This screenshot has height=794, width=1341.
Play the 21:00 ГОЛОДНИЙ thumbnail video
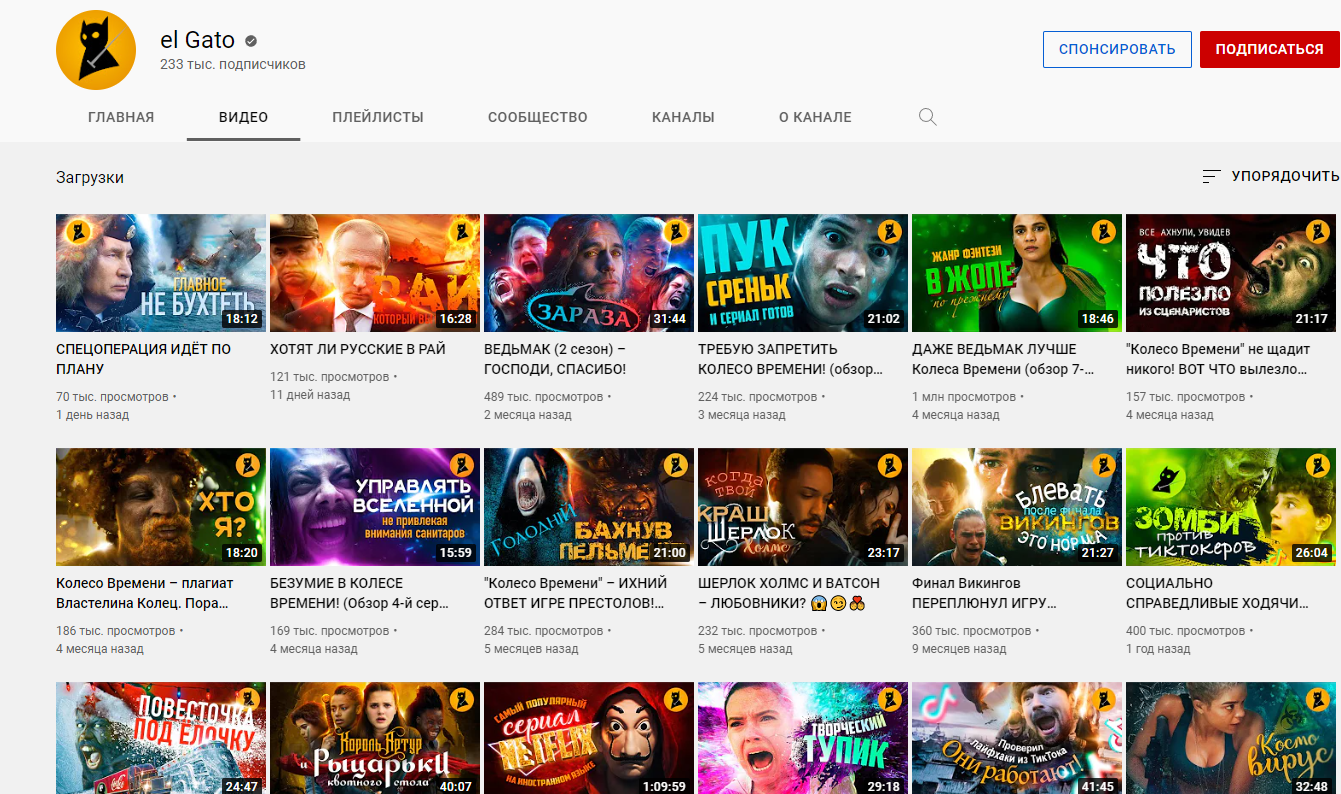click(589, 507)
